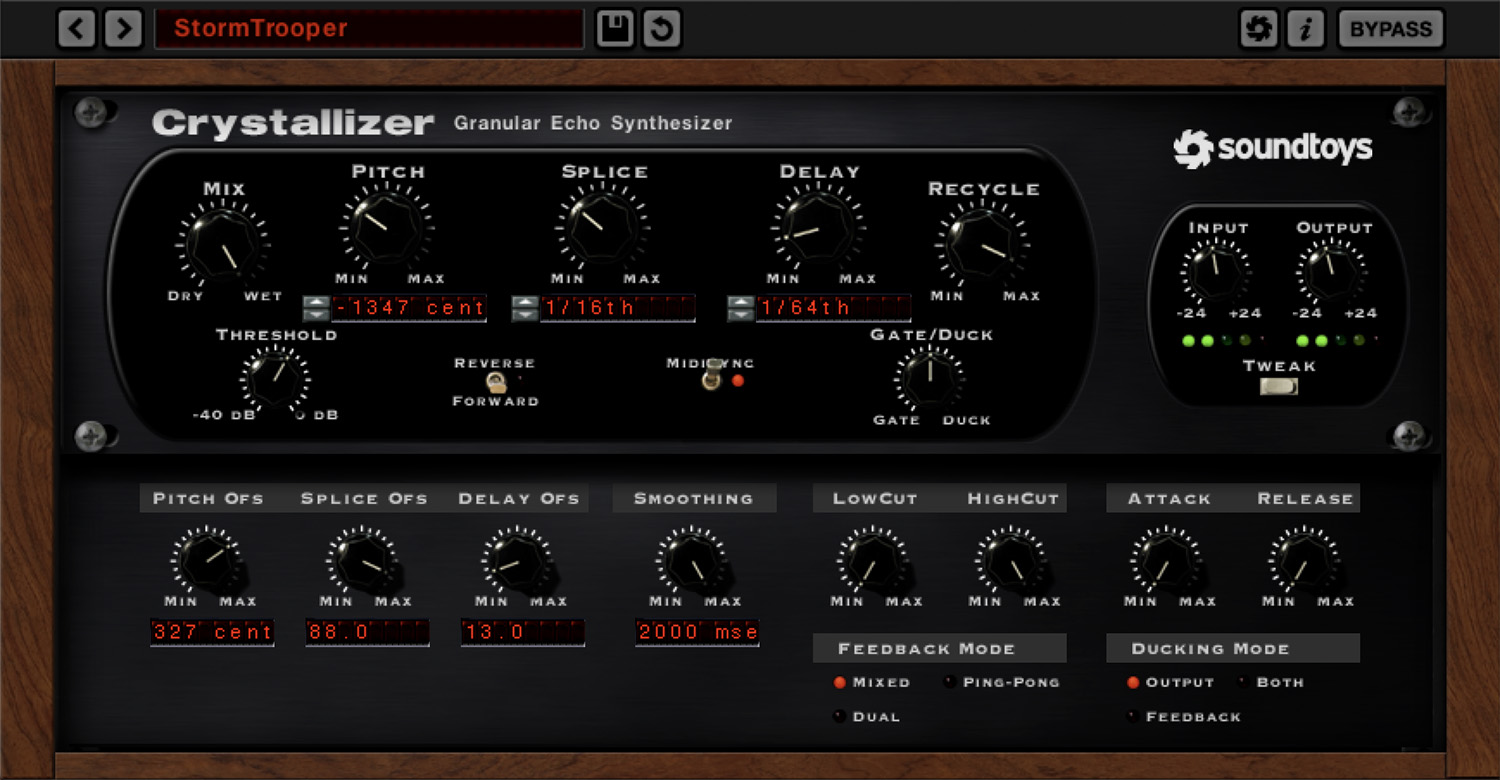The width and height of the screenshot is (1500, 780).
Task: Click the Gate/Duck knob
Action: 931,377
